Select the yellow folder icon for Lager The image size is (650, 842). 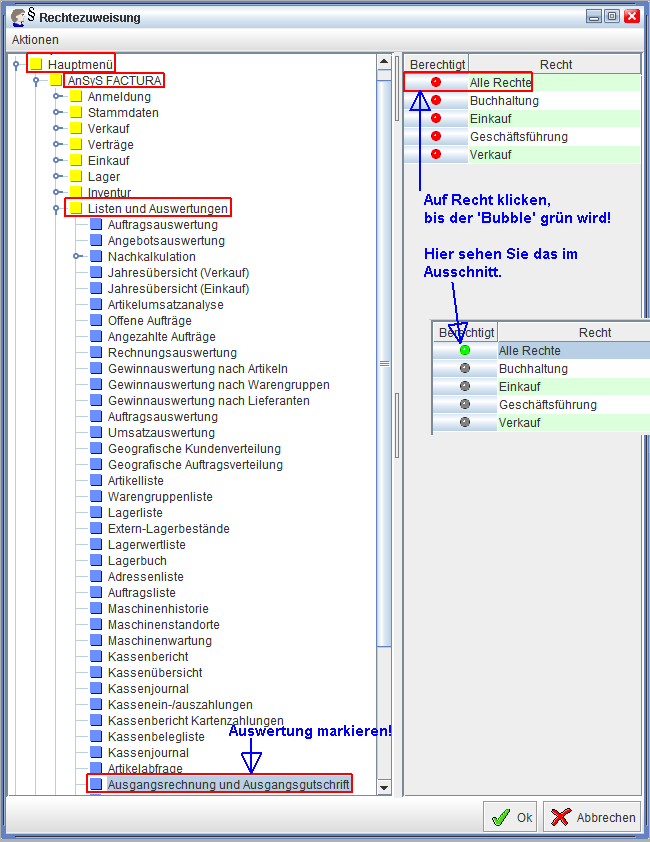coord(76,177)
